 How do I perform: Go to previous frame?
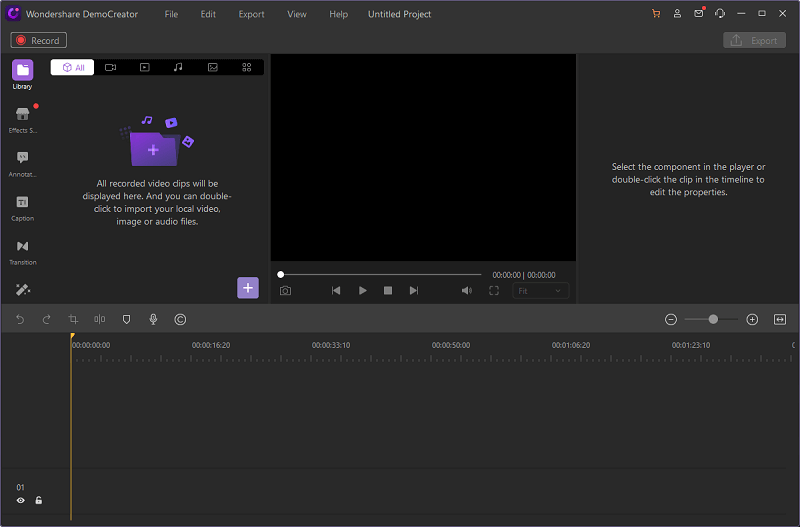click(336, 291)
